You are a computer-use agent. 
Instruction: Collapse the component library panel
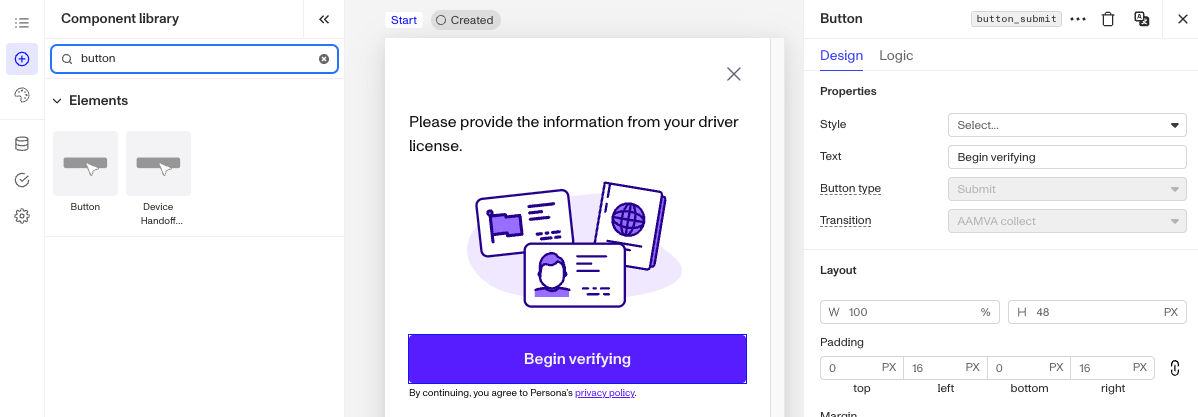[324, 19]
